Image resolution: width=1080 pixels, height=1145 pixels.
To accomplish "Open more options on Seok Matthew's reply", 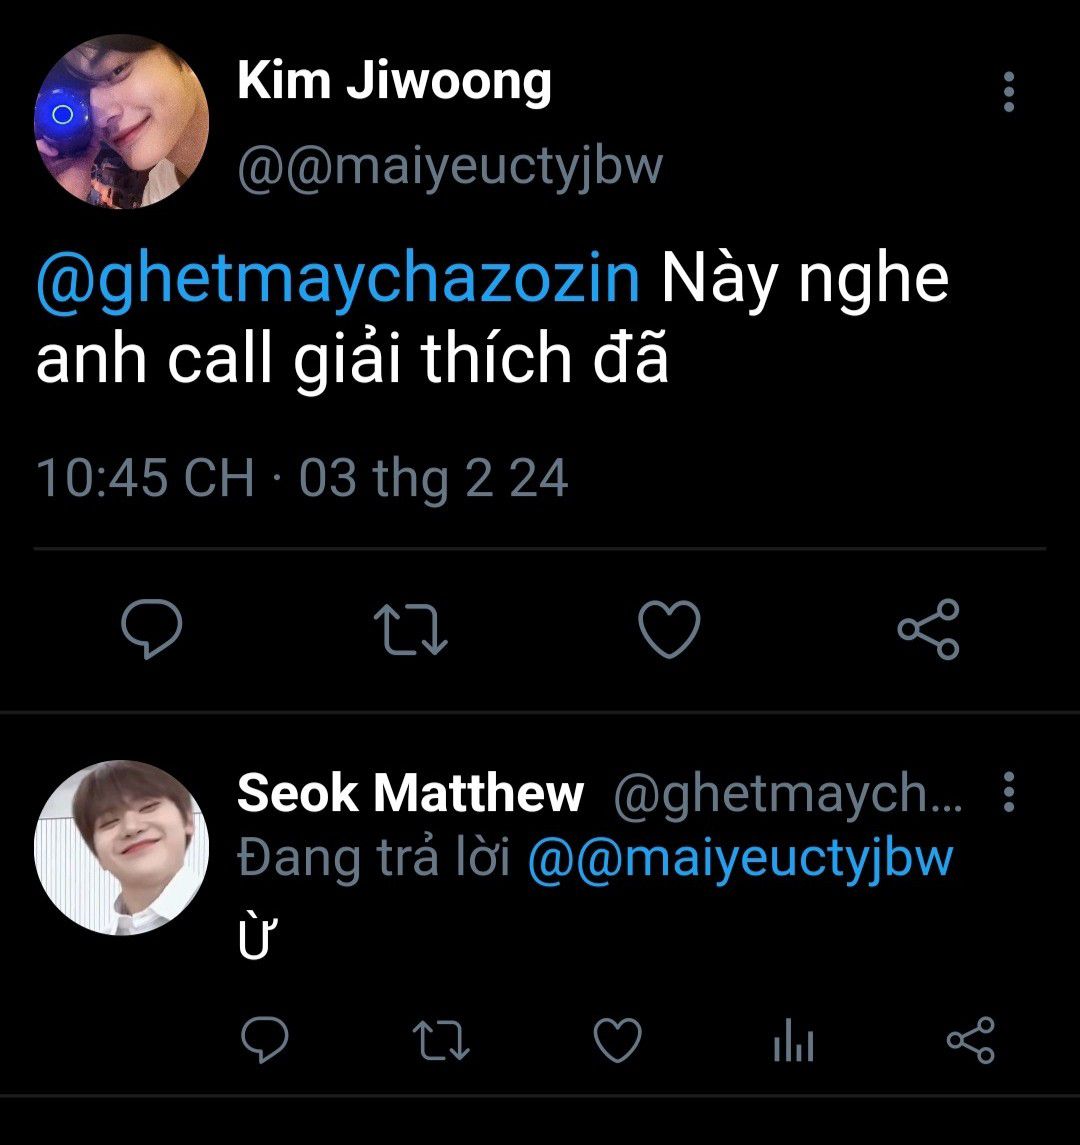I will point(1008,793).
